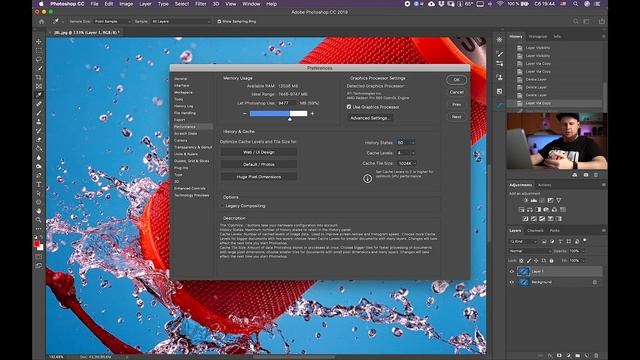Open Sample All Layers dropdown
The height and width of the screenshot is (360, 640).
click(x=181, y=21)
